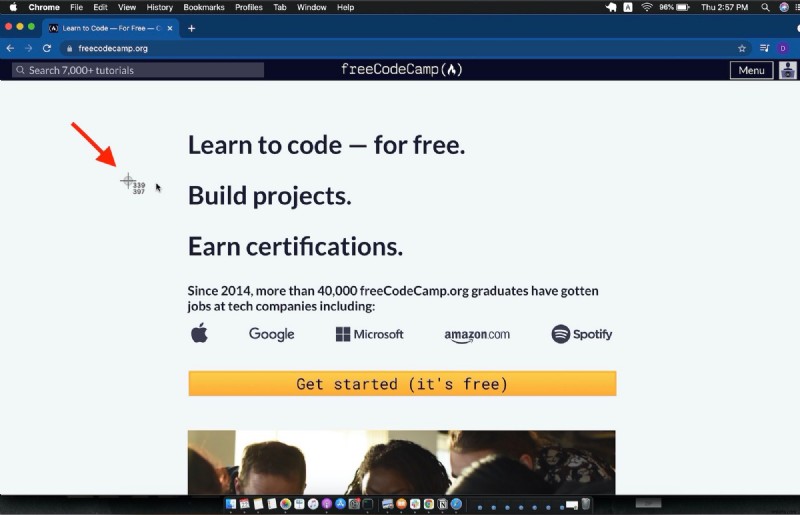The image size is (800, 515).
Task: Open the purple D profile avatar
Action: tap(783, 48)
